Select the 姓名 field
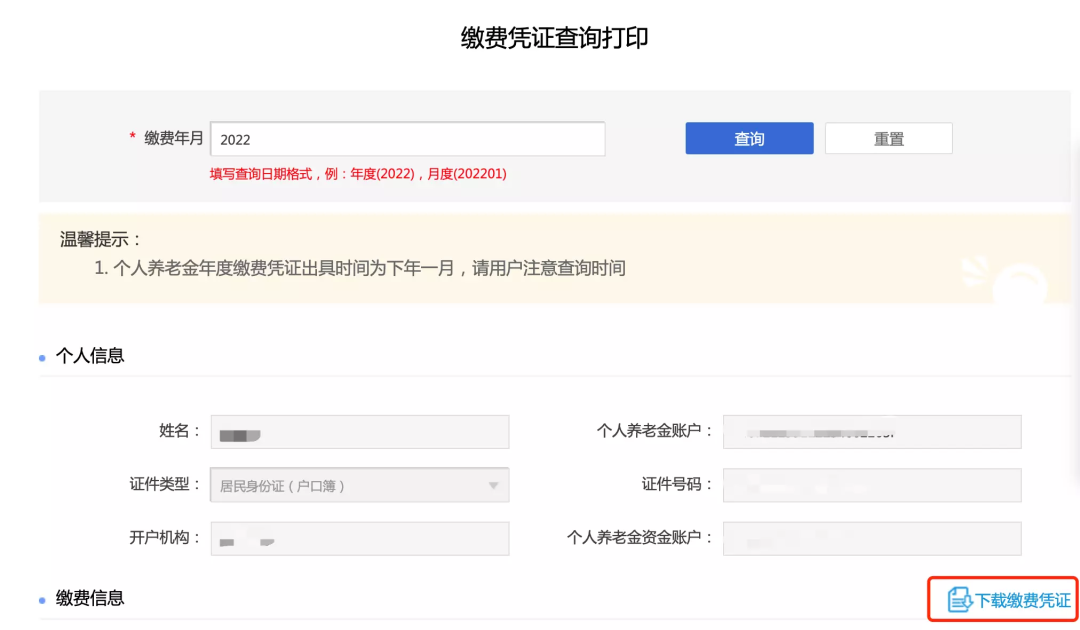Screen dimensions: 1080x630 [358, 432]
